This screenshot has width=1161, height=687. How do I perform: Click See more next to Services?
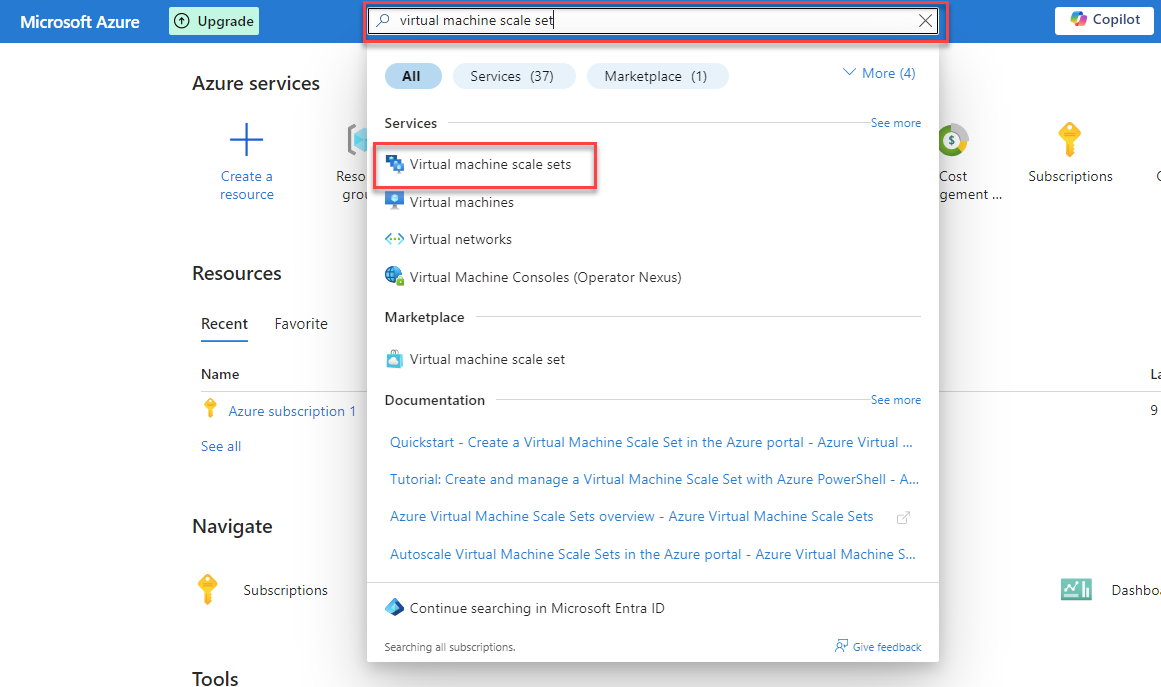(x=895, y=123)
